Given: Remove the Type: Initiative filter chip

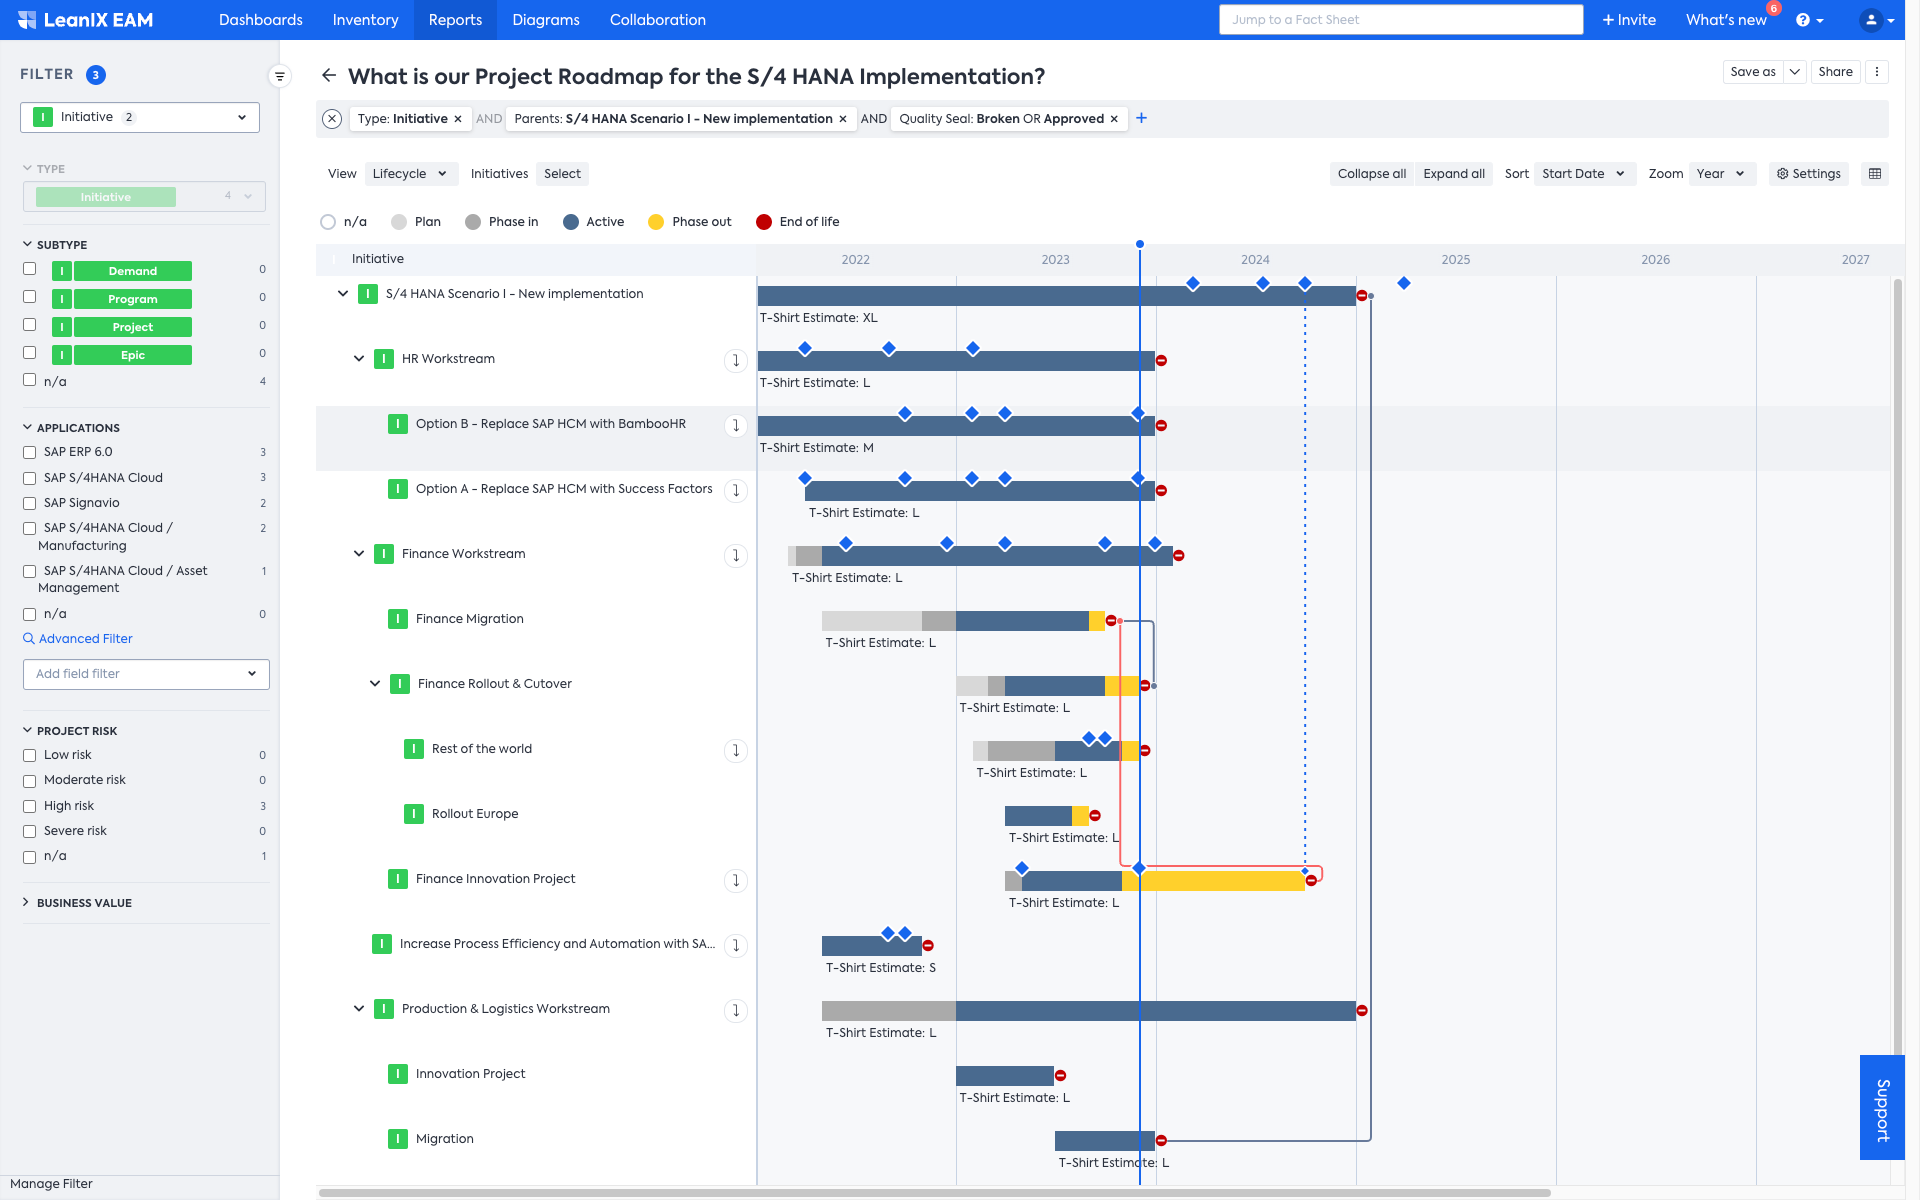Looking at the screenshot, I should click(x=458, y=119).
